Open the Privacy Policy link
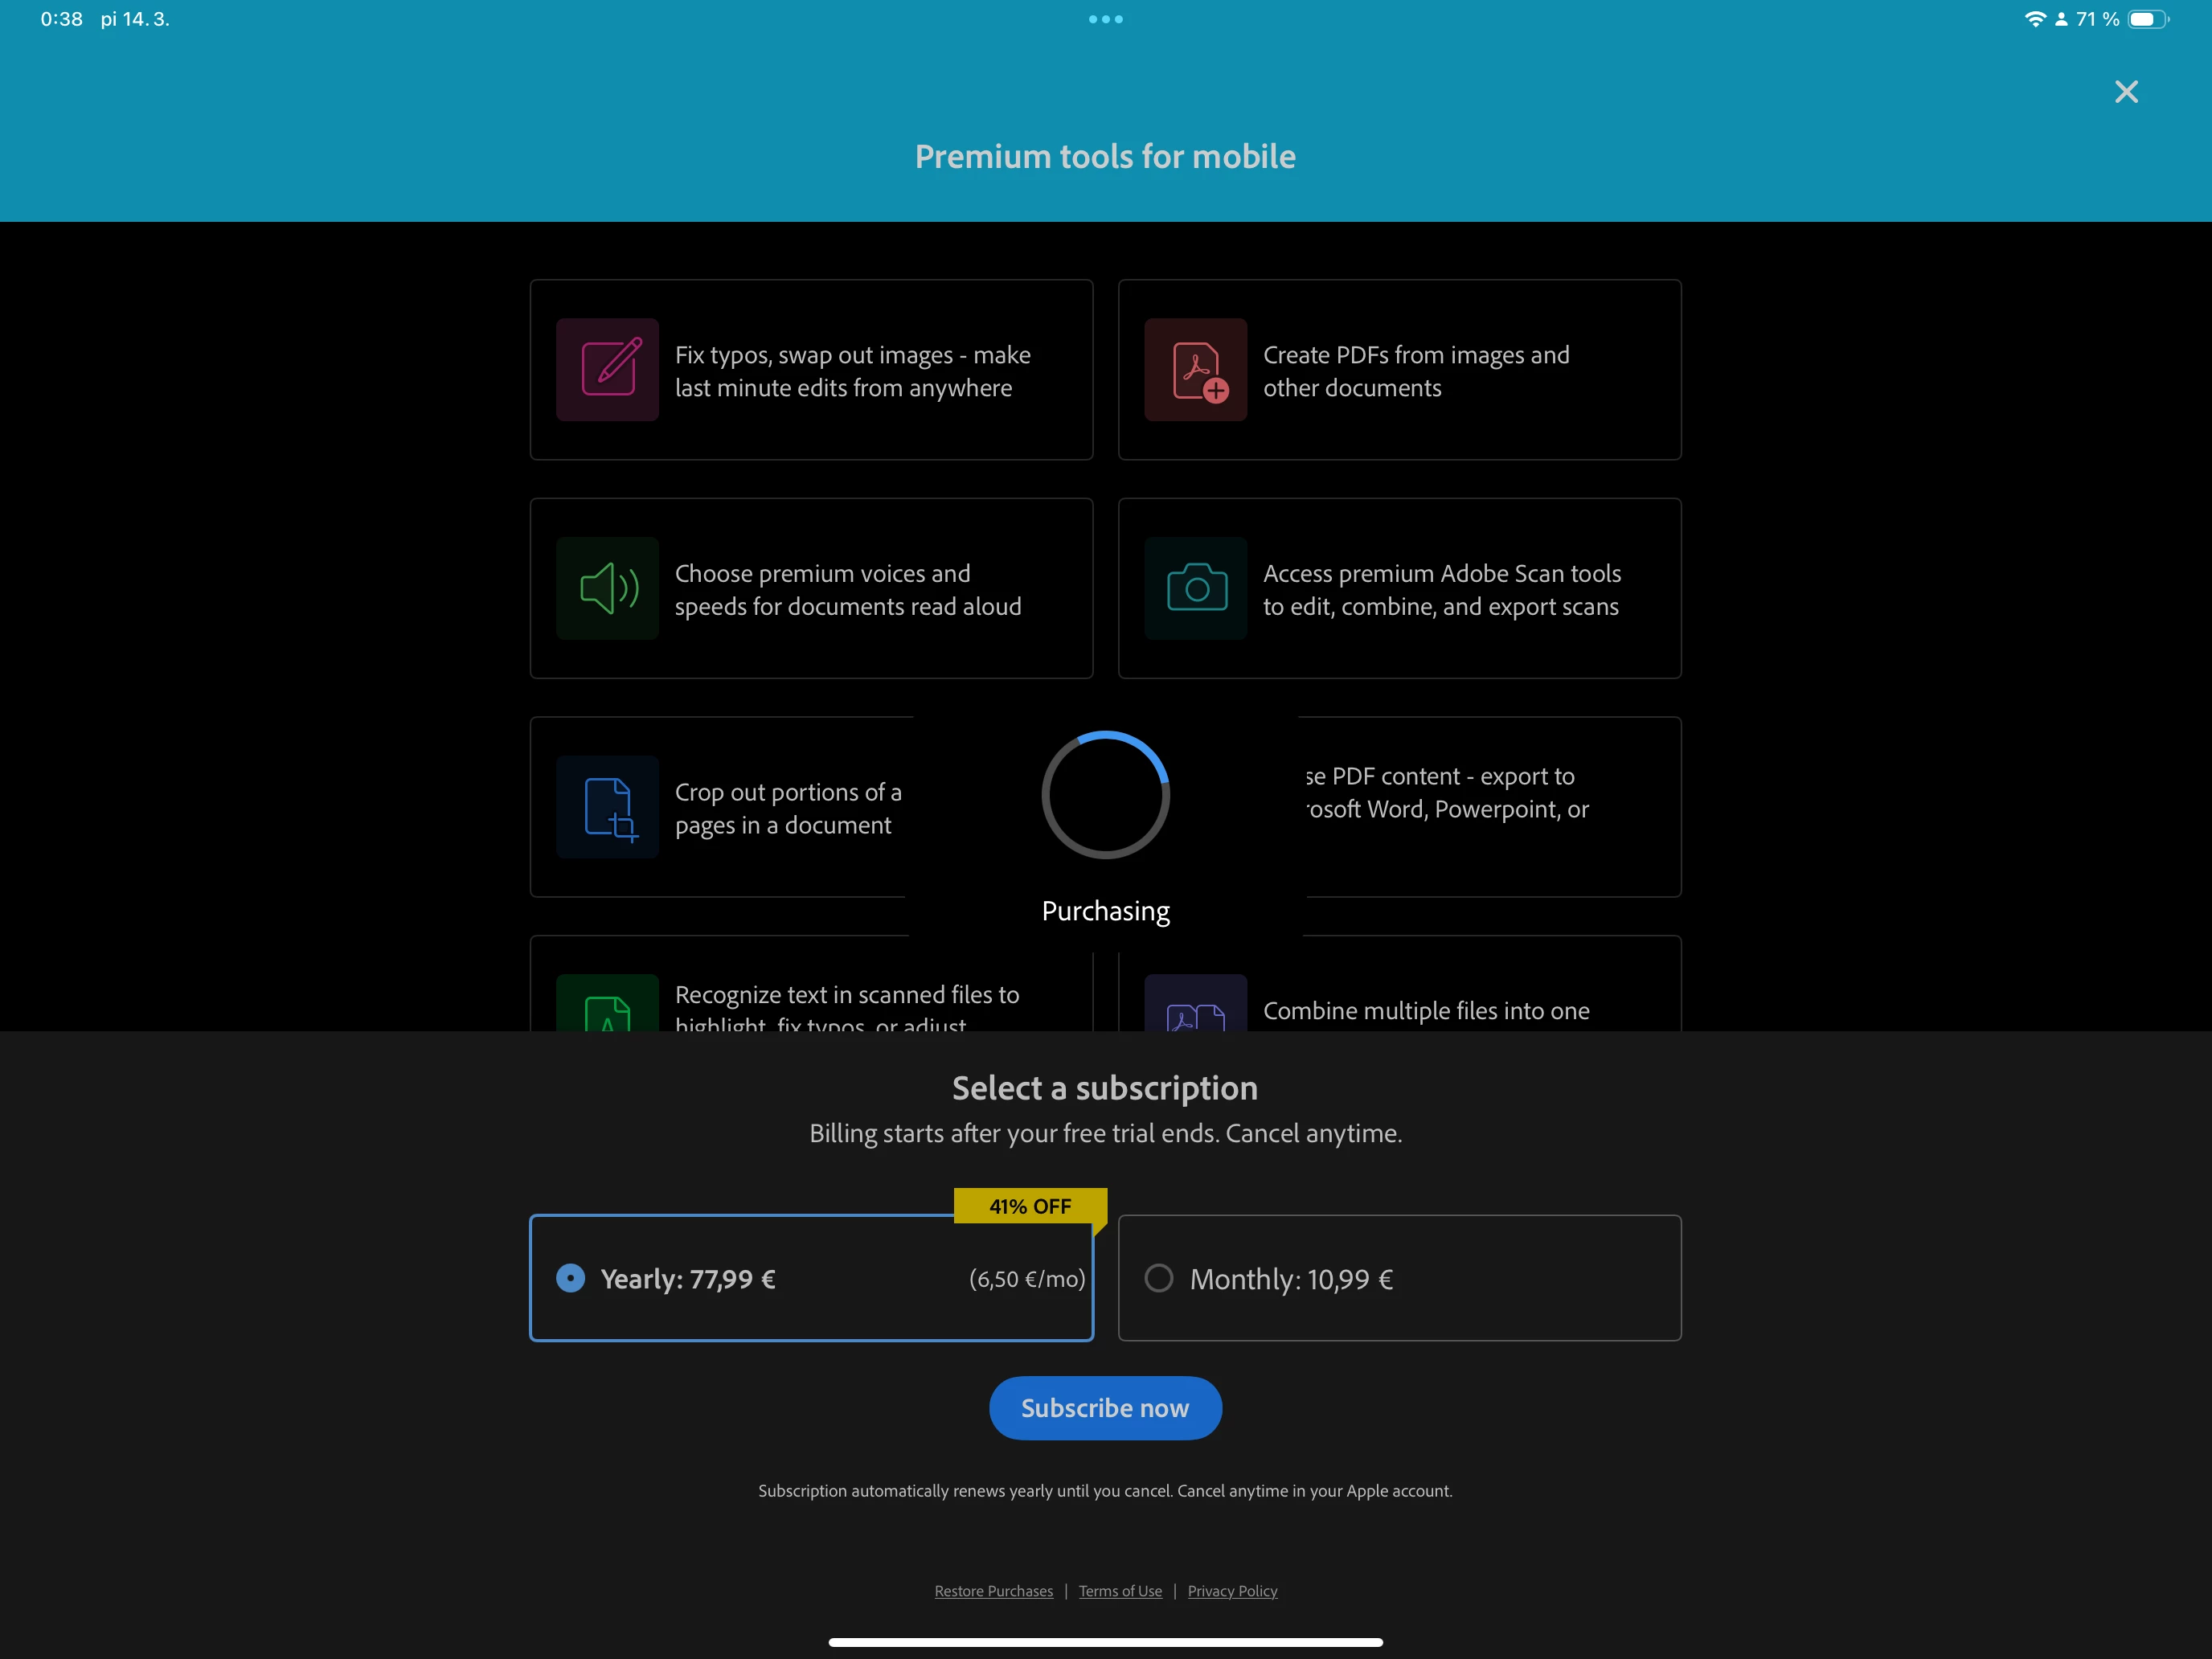Screen dimensions: 2212x1659 pos(1232,1591)
